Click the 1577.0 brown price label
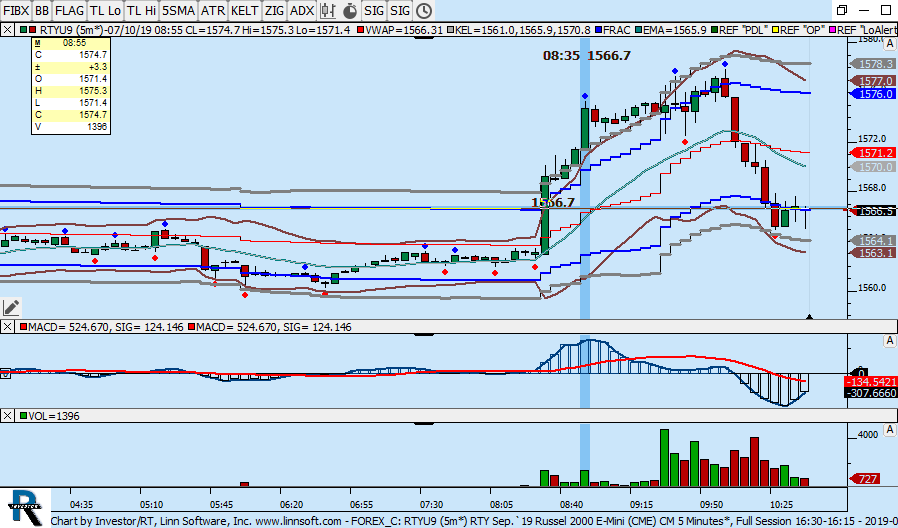 pyautogui.click(x=873, y=81)
